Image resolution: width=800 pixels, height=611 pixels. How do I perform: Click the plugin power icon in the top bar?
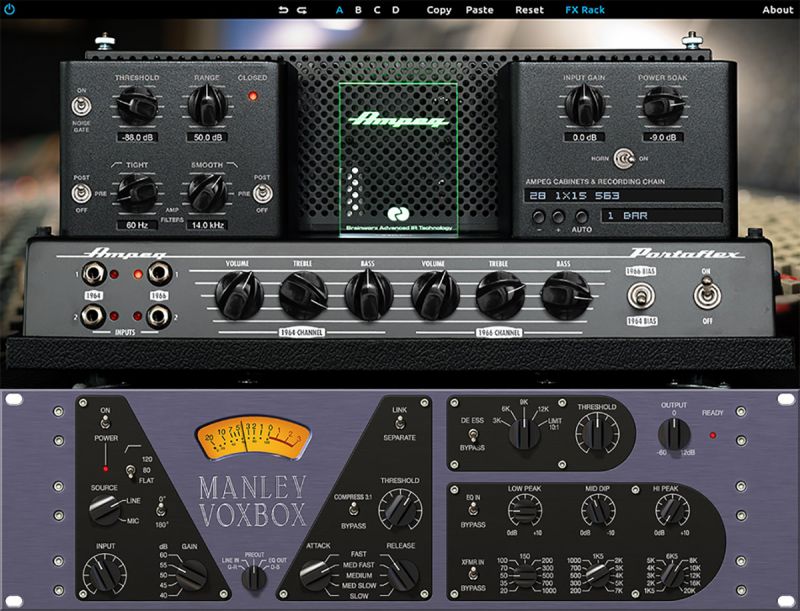point(9,9)
